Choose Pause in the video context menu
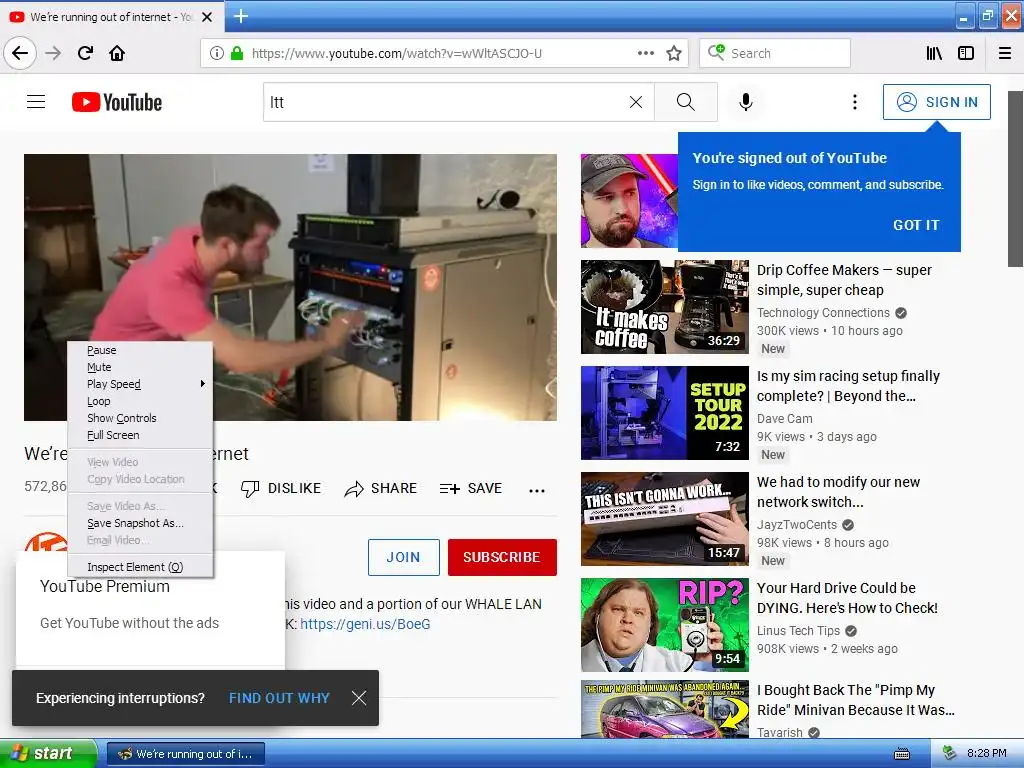 coord(140,350)
